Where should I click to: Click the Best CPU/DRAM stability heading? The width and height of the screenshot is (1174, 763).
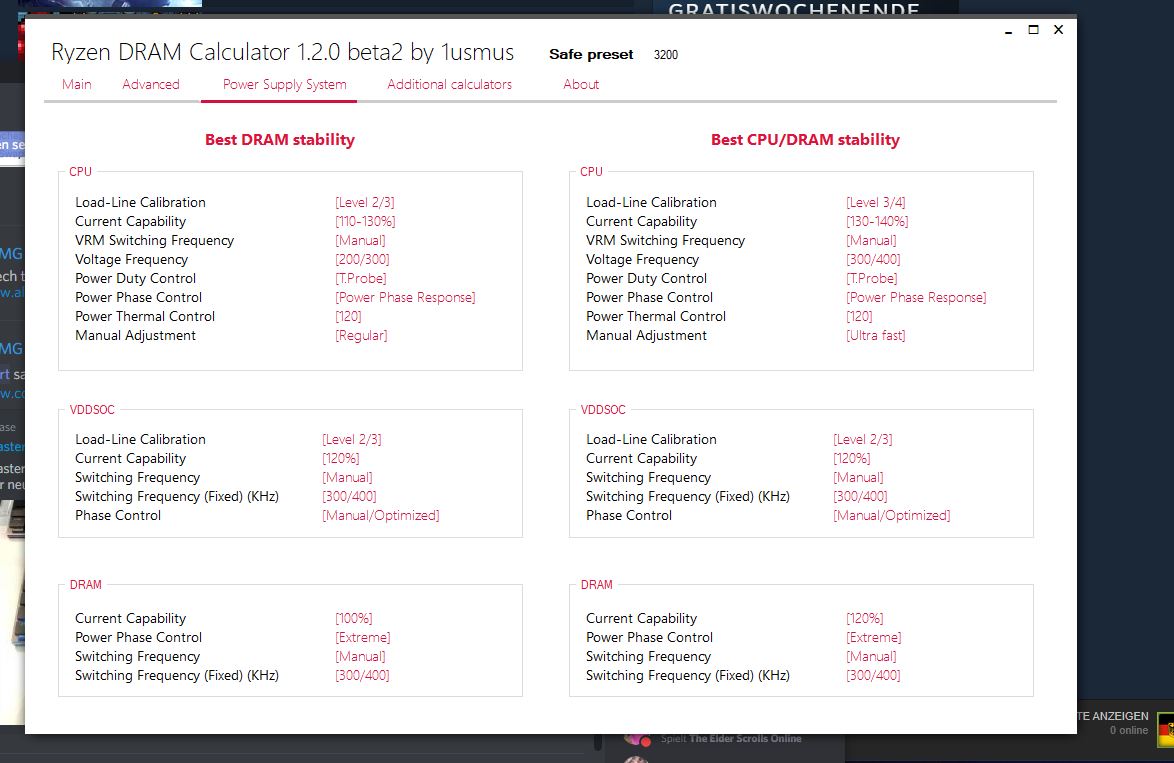[x=805, y=140]
